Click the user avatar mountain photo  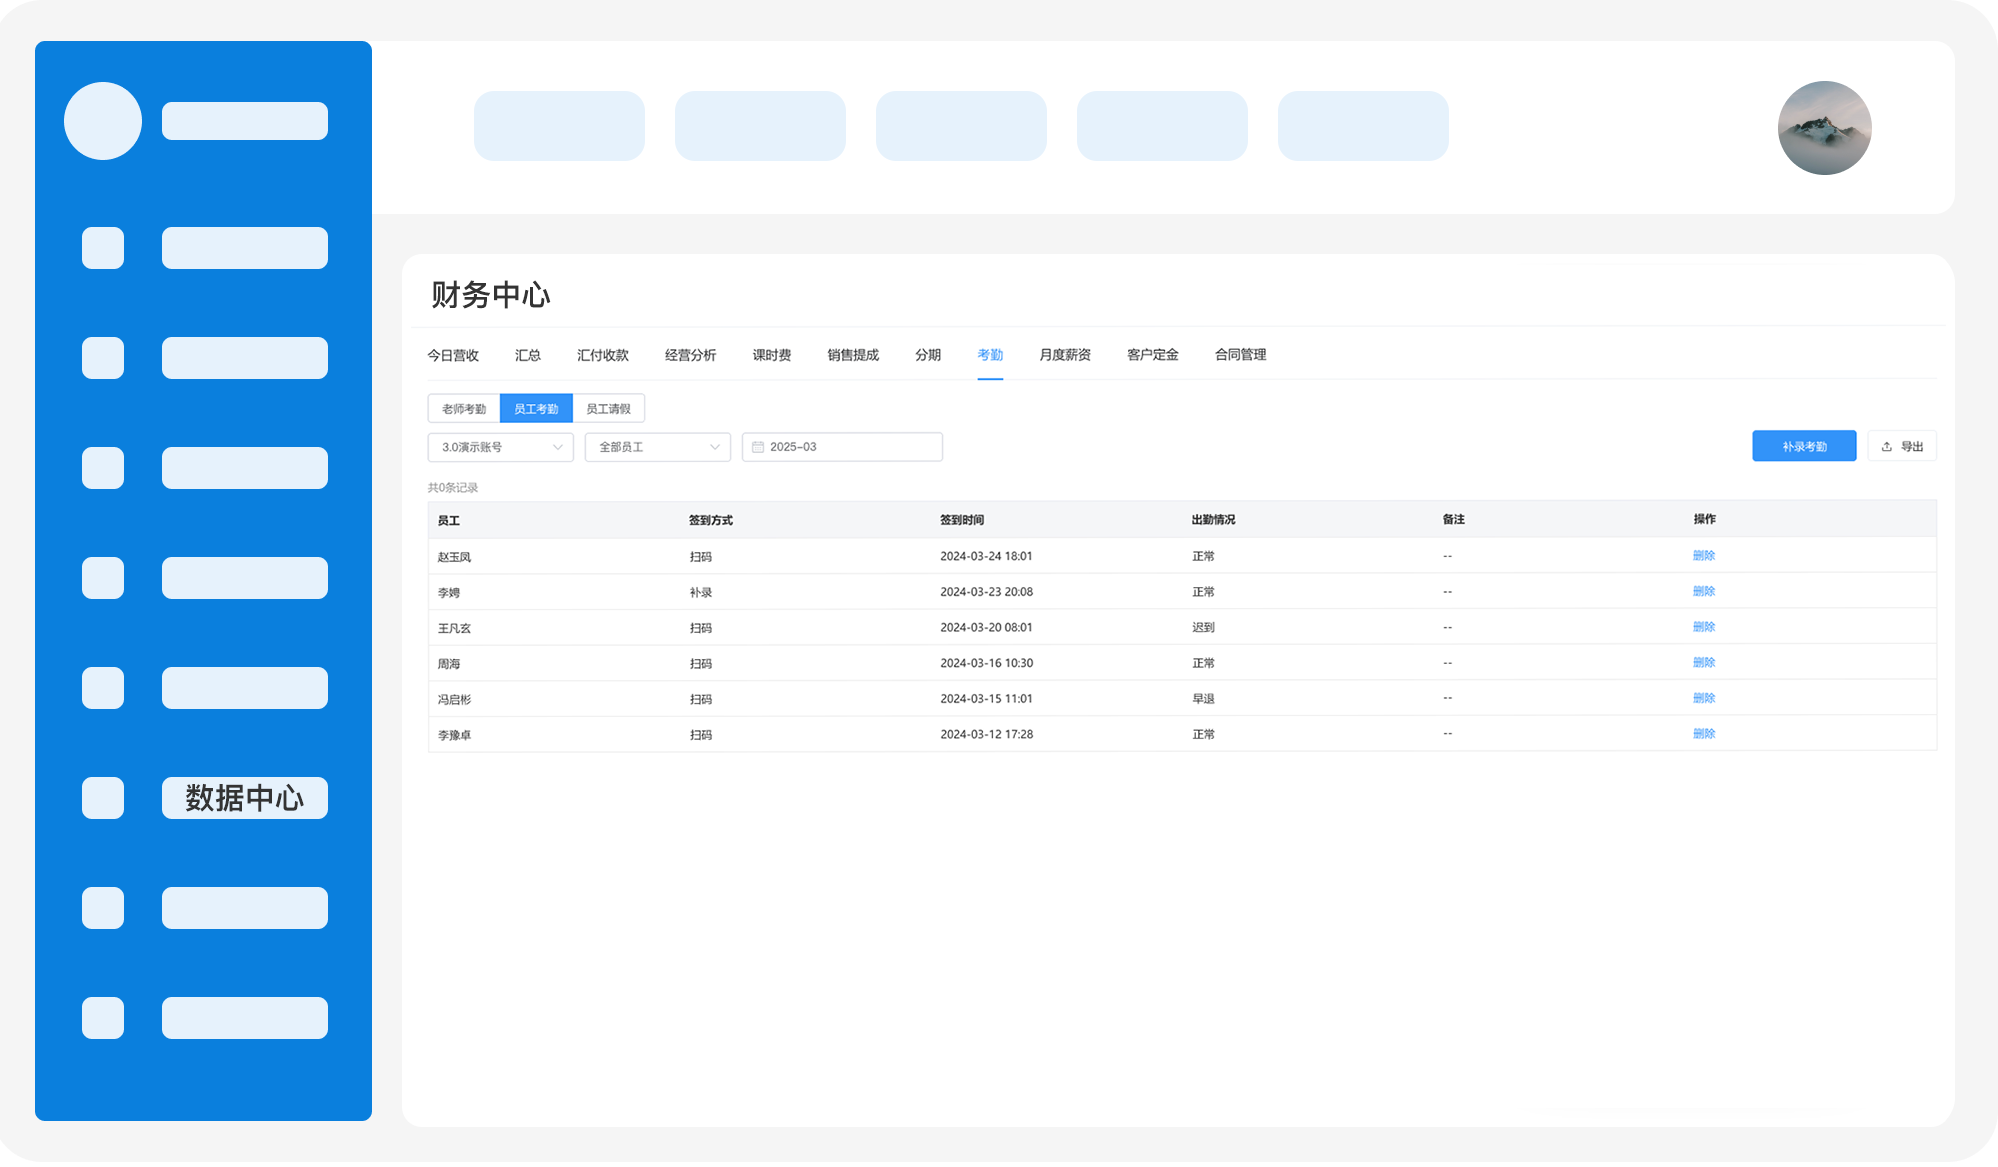coord(1824,128)
